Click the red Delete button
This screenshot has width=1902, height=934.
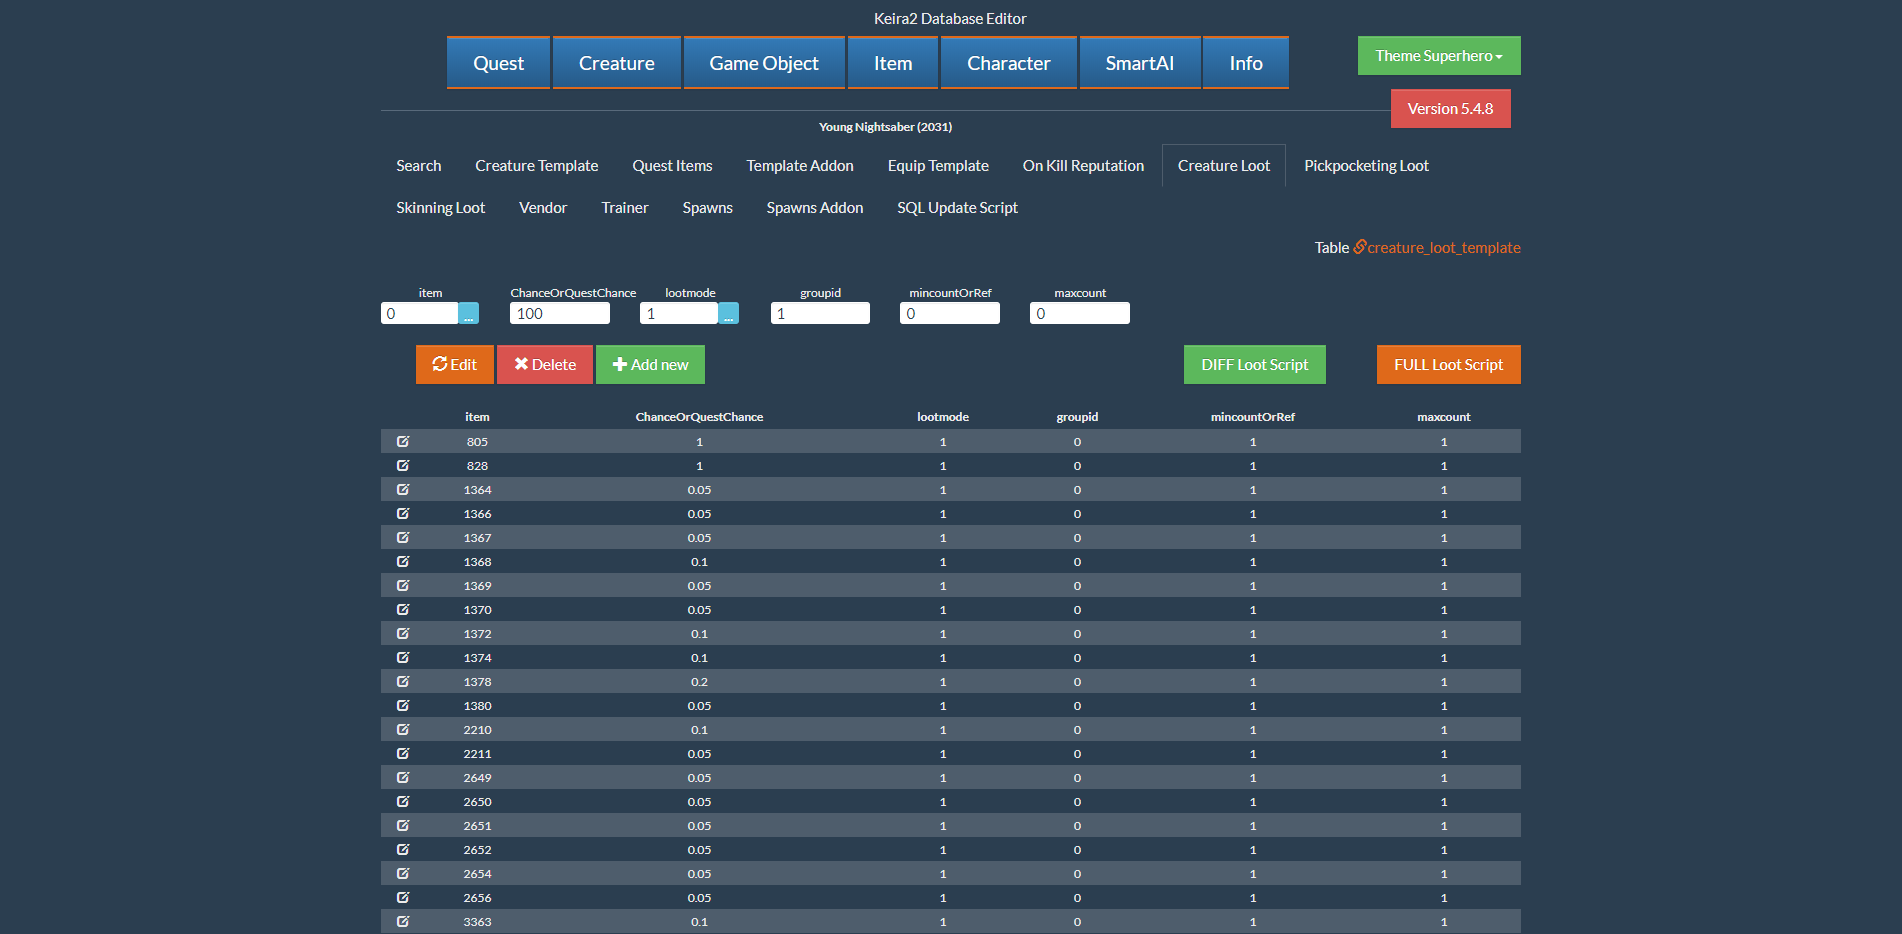[x=545, y=365]
